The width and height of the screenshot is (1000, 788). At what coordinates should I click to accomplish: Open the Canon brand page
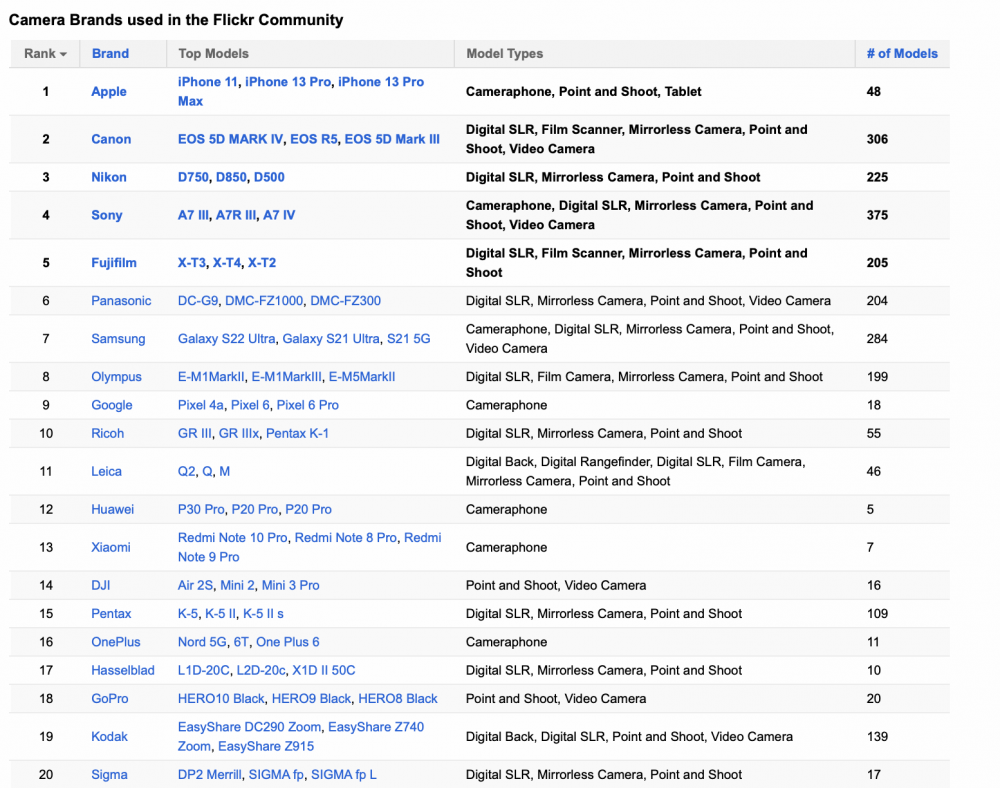(x=111, y=139)
